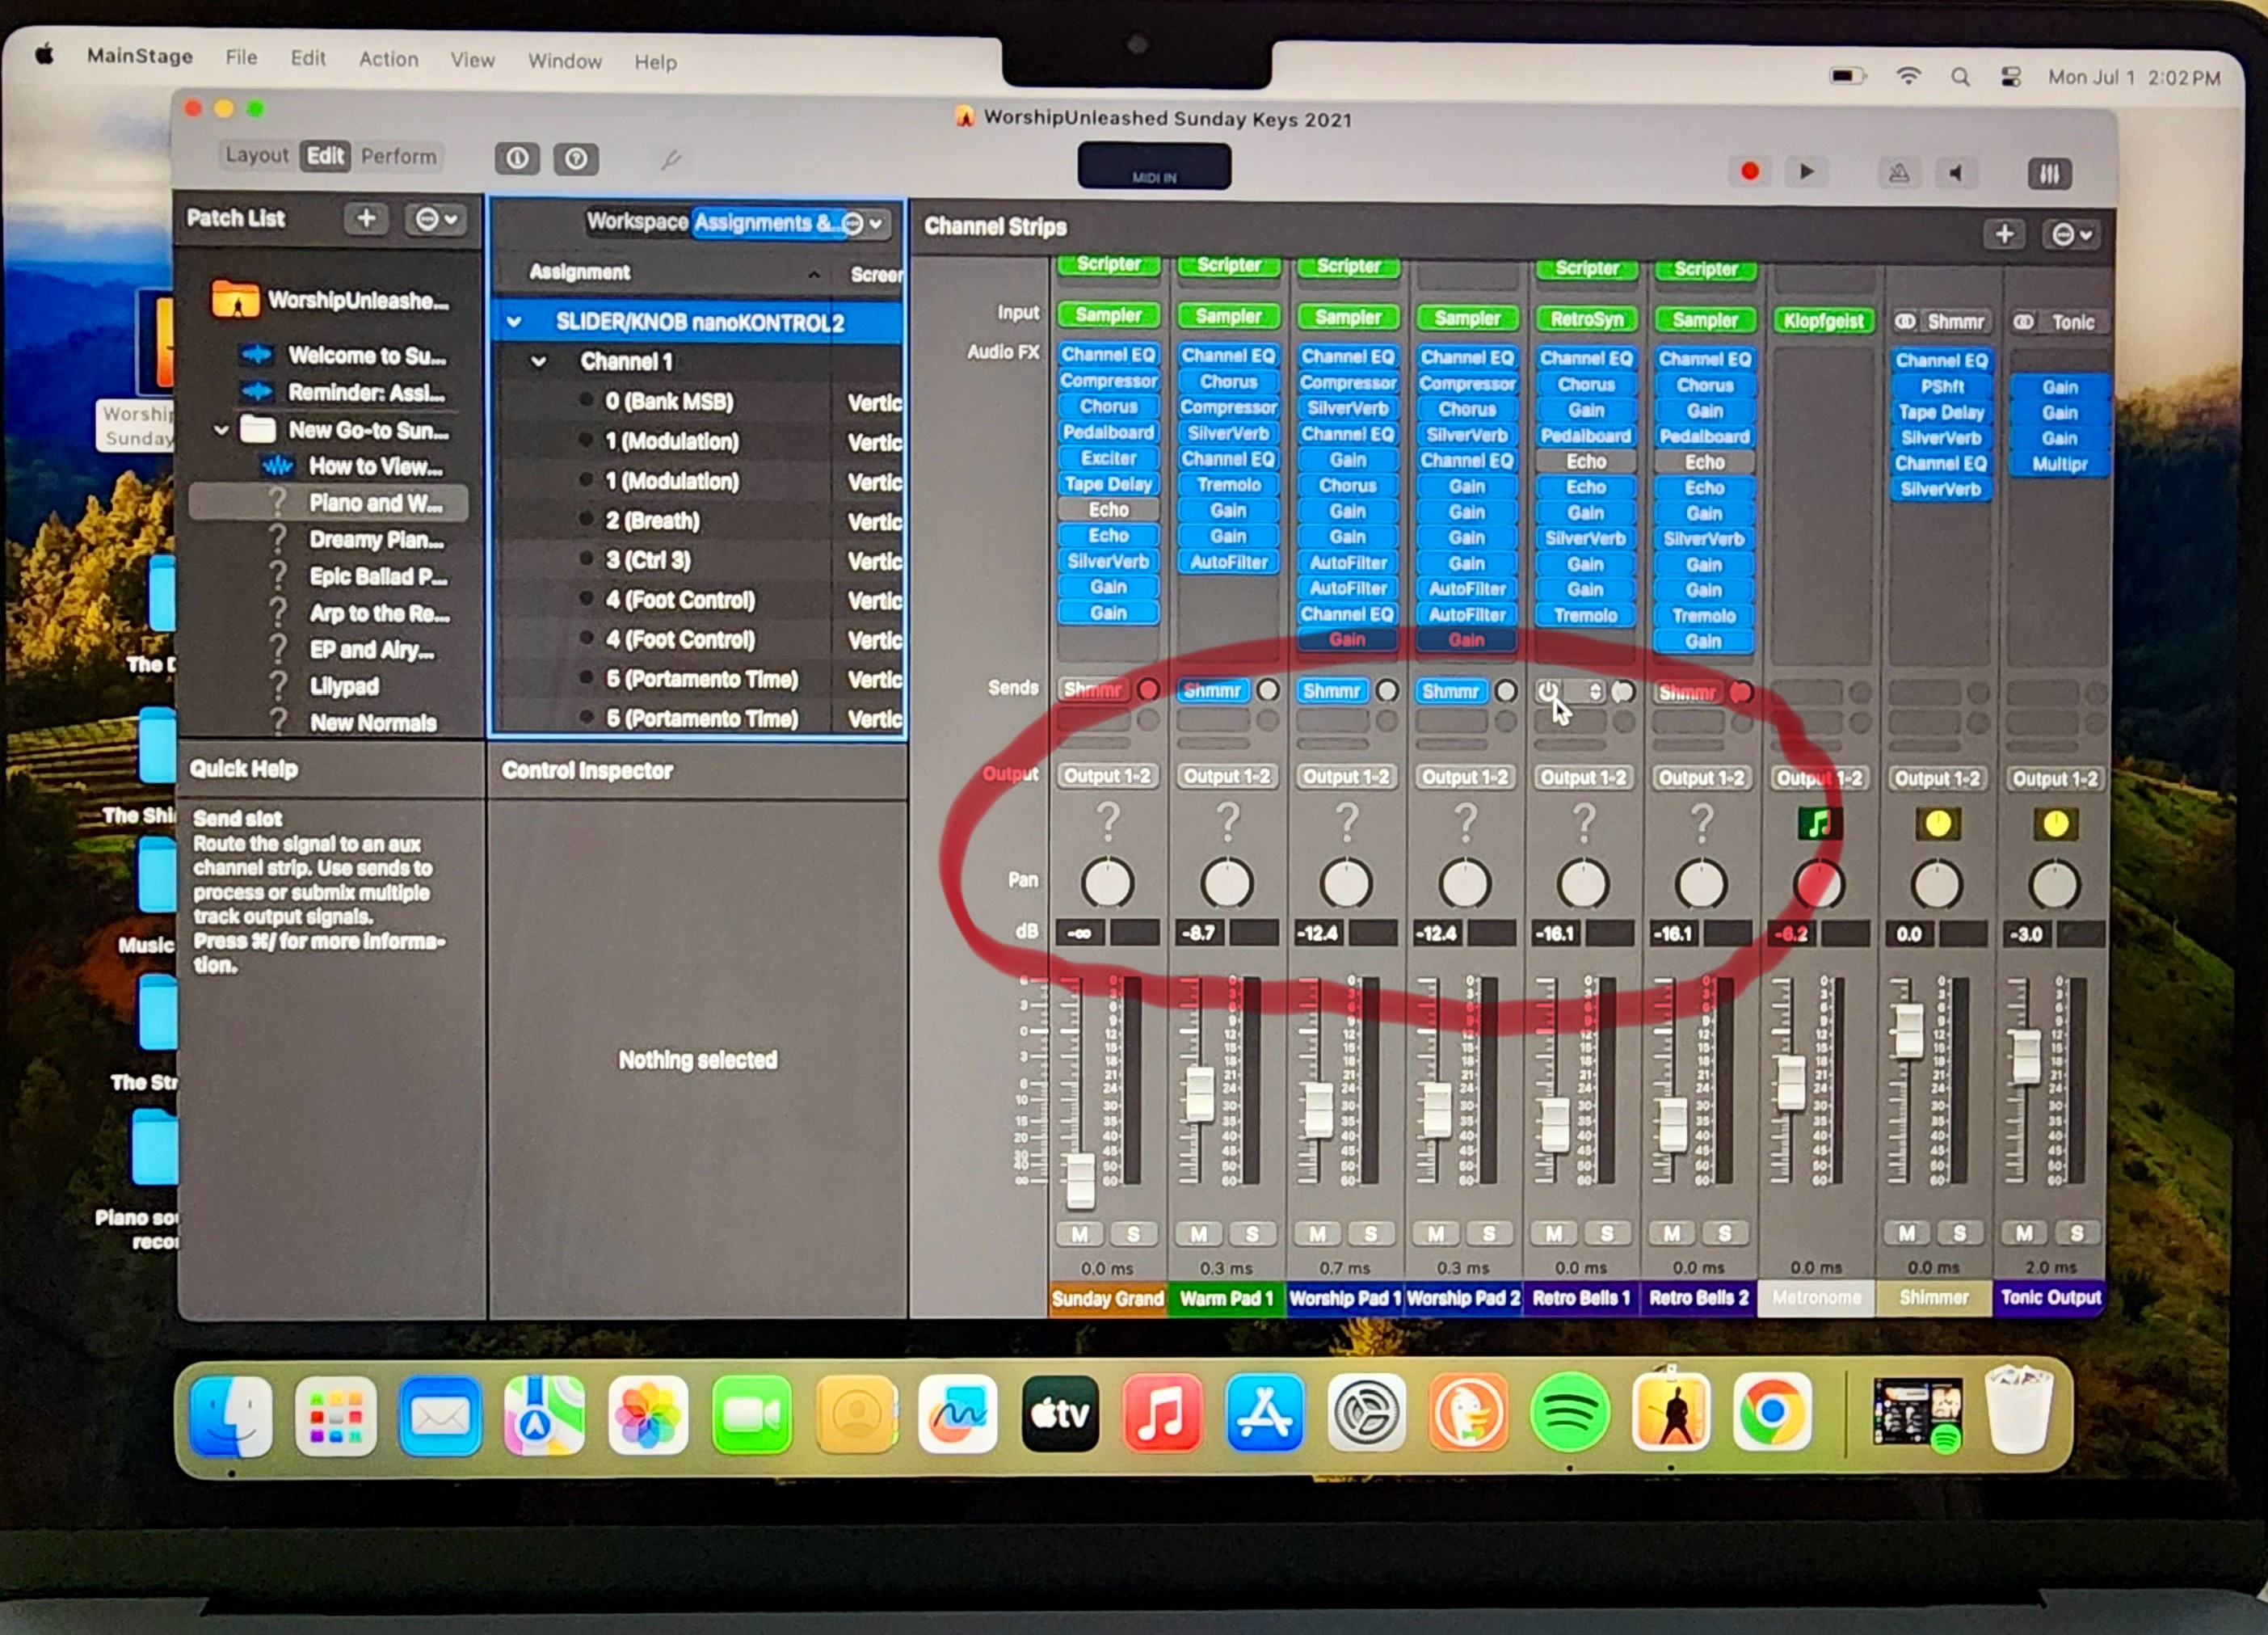2268x1635 pixels.
Task: Collapse the SLIDER/KNOB nanoKONTROL2 group
Action: (515, 322)
